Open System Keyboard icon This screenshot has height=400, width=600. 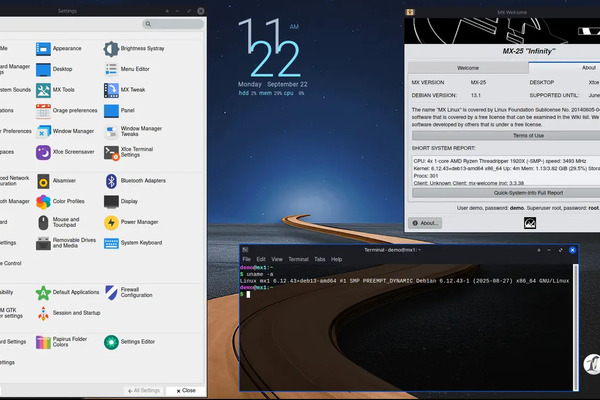[x=111, y=243]
